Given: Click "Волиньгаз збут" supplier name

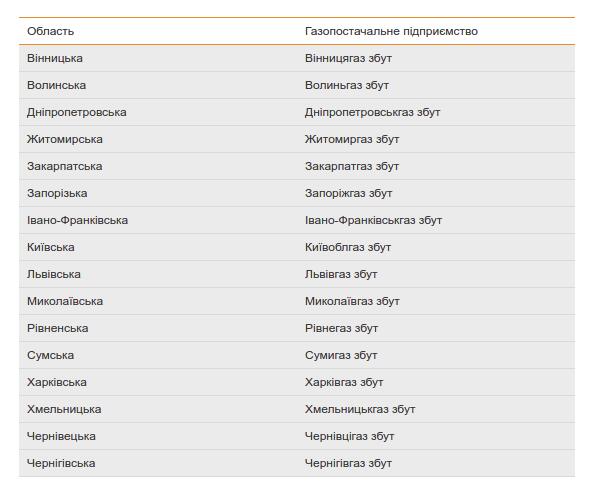Looking at the screenshot, I should 347,85.
